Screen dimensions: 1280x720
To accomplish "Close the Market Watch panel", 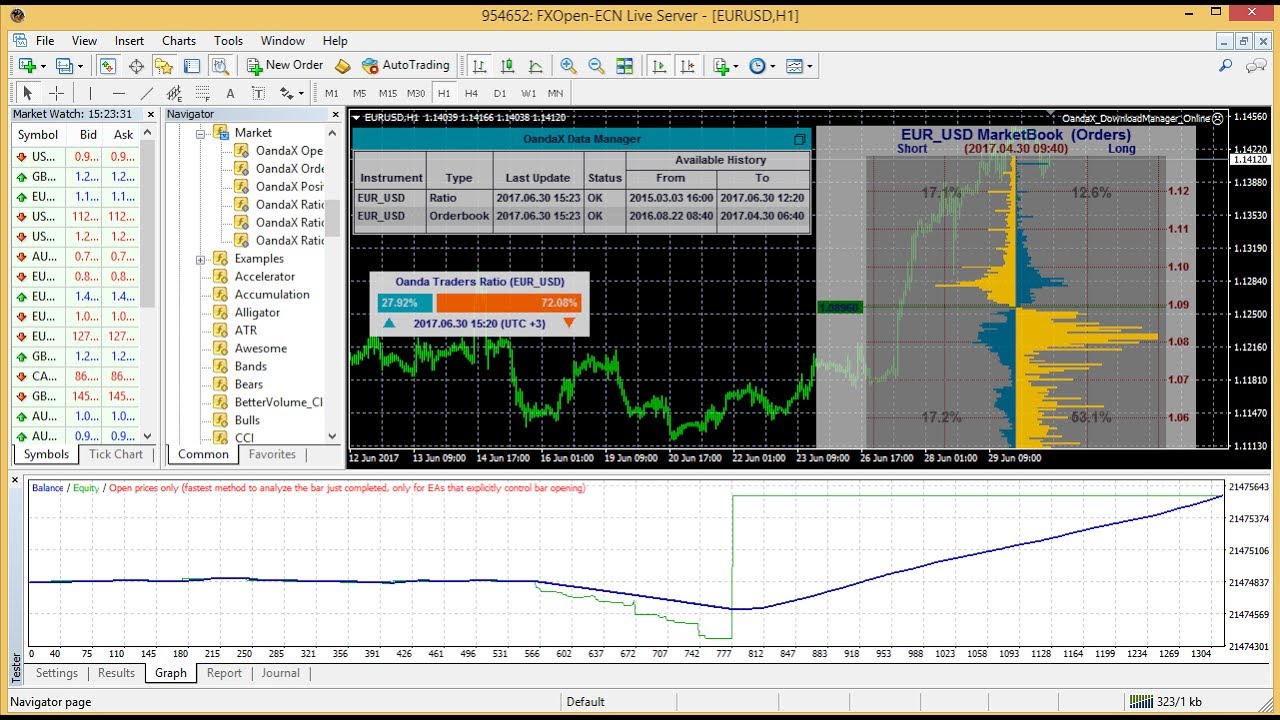I will (150, 114).
